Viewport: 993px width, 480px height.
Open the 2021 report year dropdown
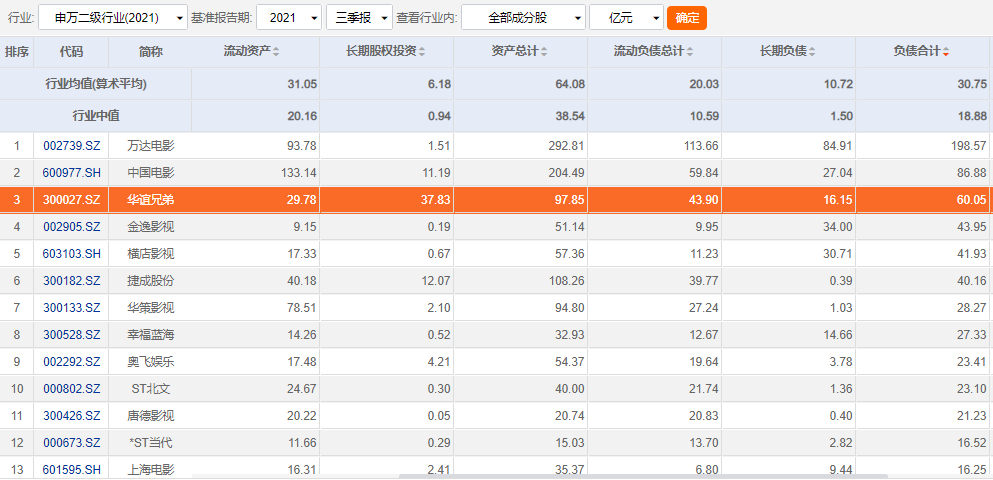(289, 18)
